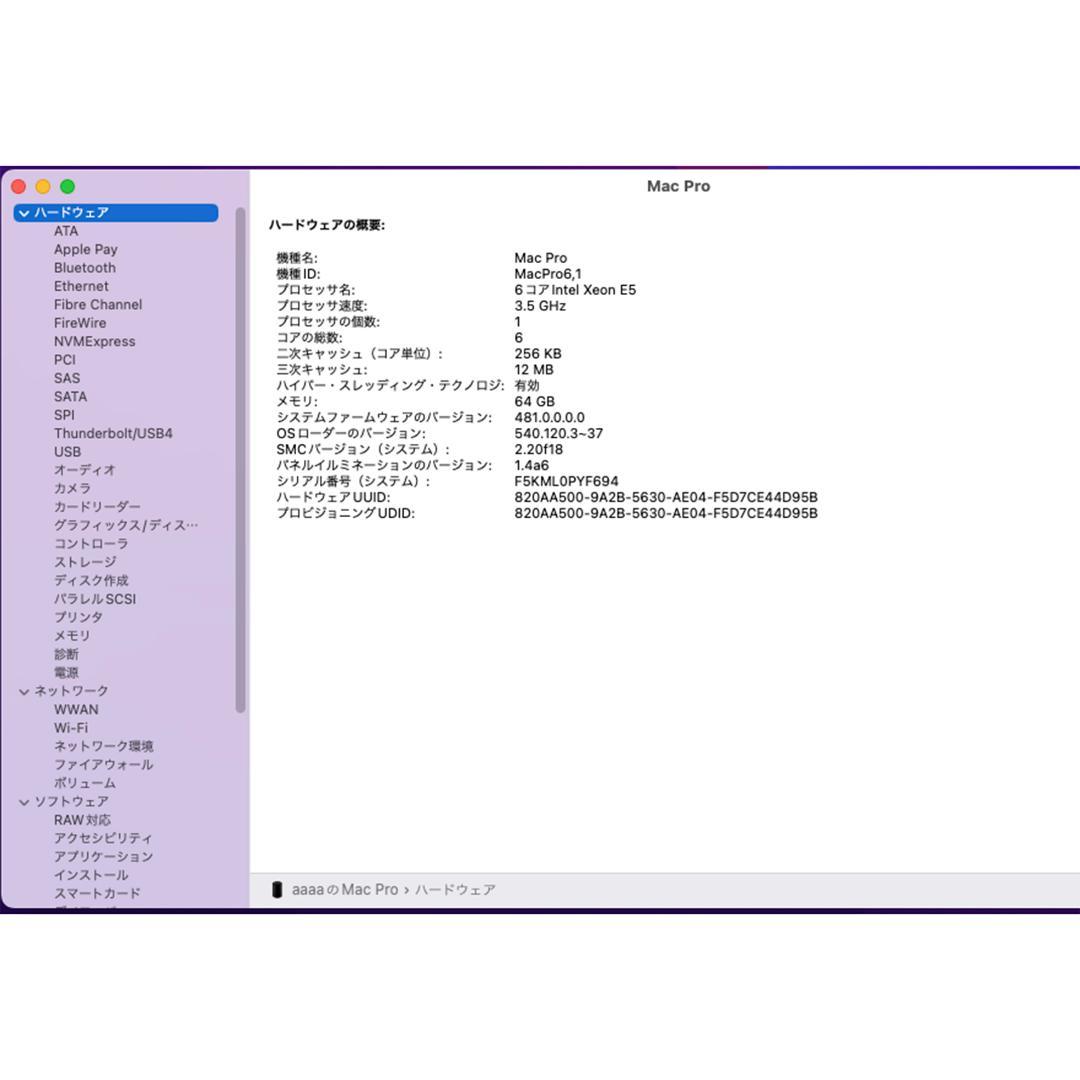Open ネットワーク環境 in the sidebar
The image size is (1080, 1080).
(103, 747)
